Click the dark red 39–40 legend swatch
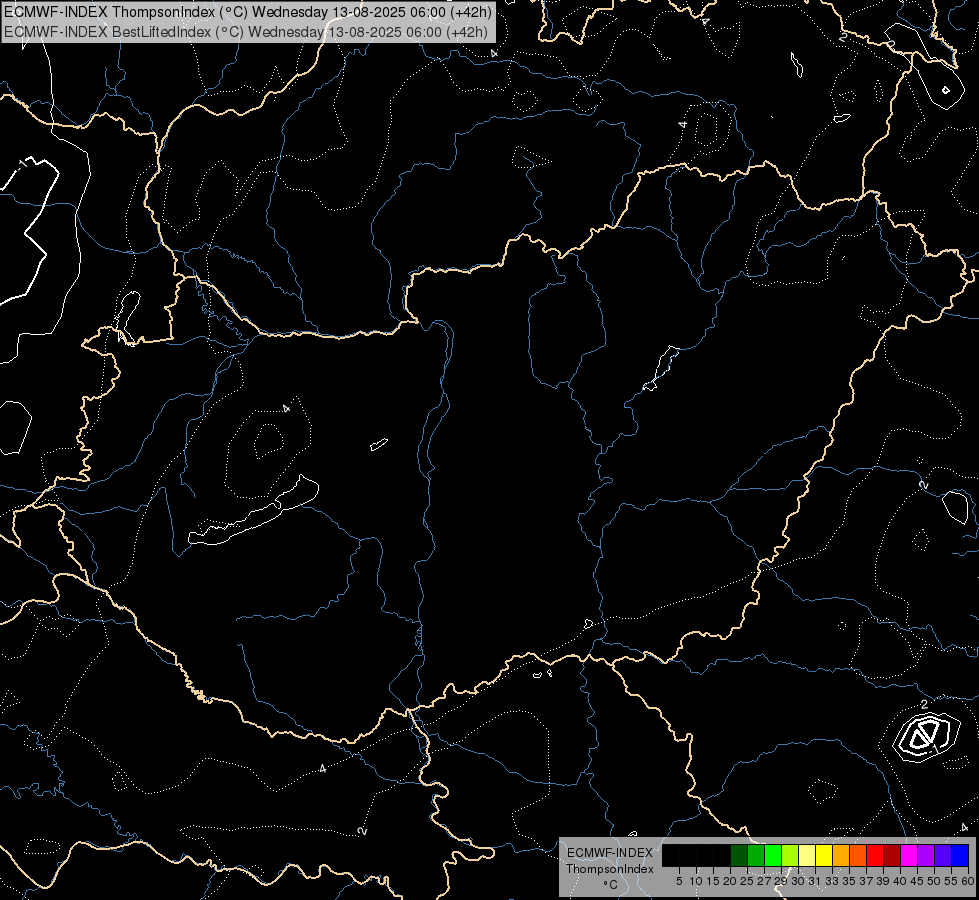The width and height of the screenshot is (979, 900). point(892,856)
